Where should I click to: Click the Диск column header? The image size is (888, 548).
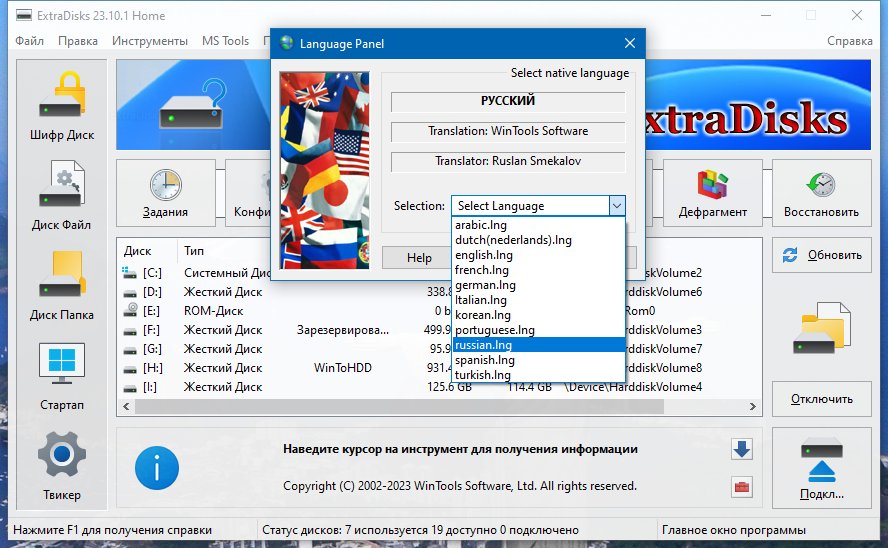tap(147, 251)
